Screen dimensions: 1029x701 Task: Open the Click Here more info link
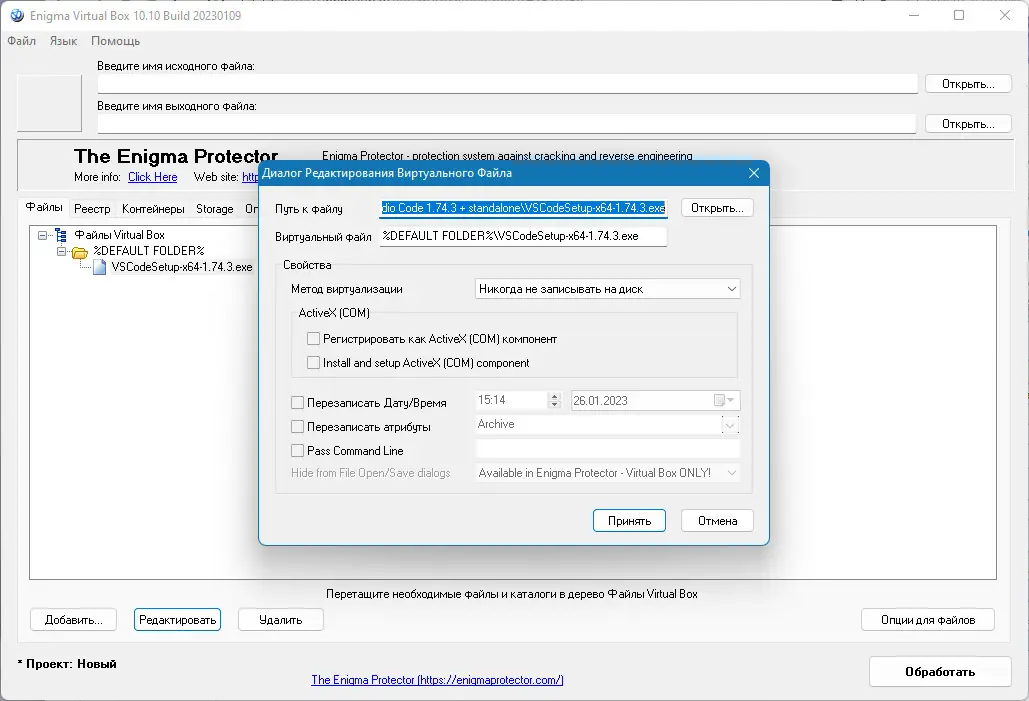(x=152, y=177)
